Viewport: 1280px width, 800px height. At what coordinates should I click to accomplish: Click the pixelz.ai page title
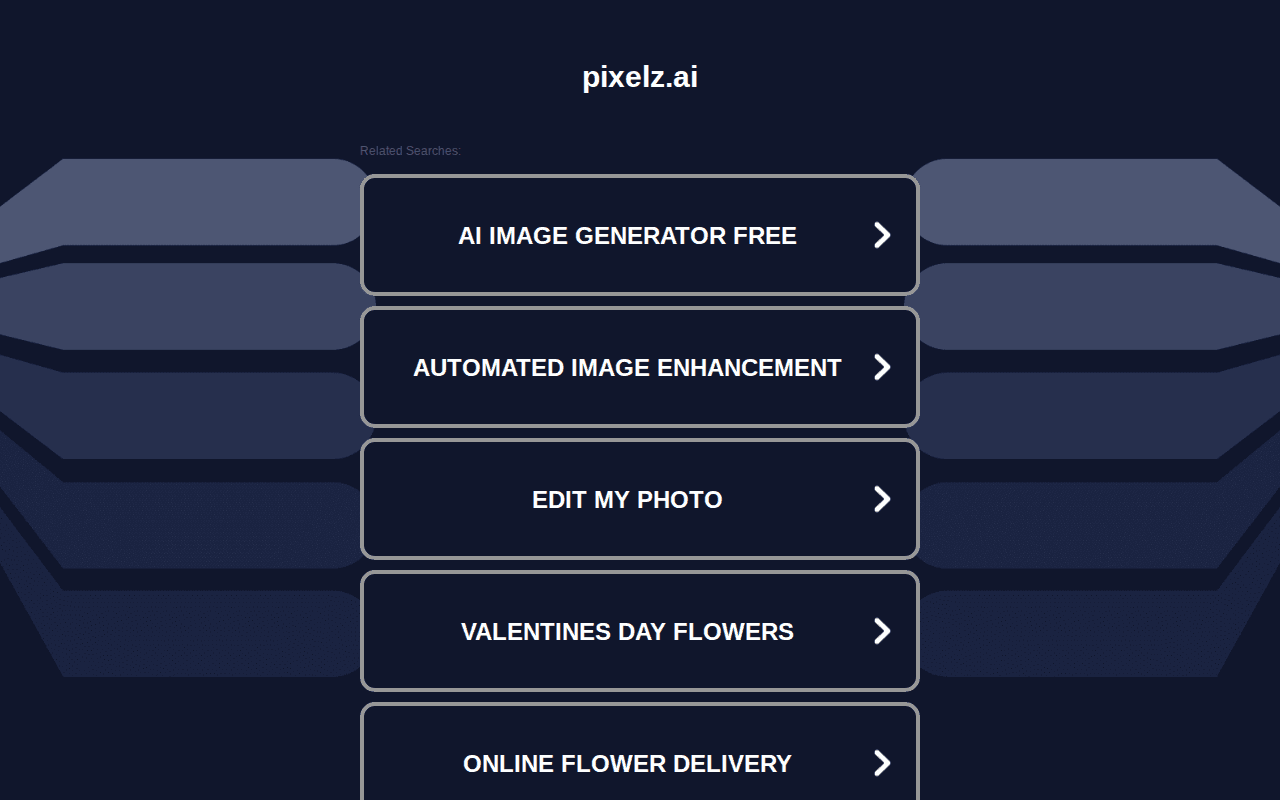[639, 77]
